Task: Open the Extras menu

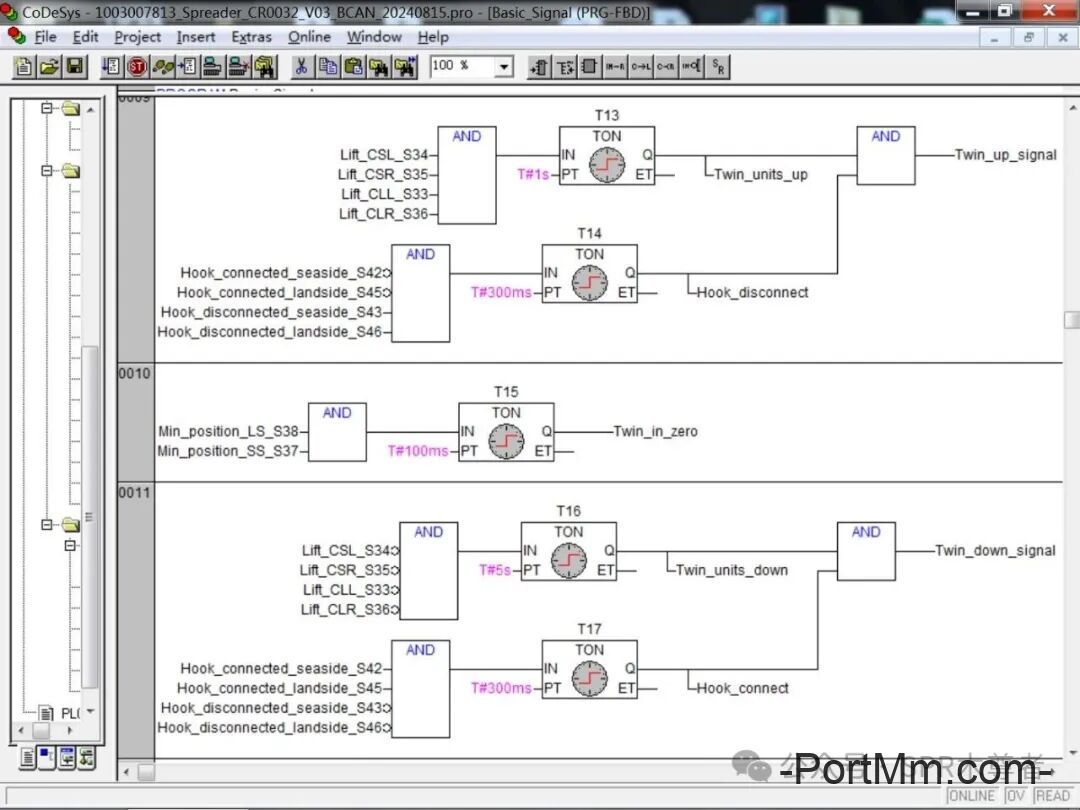Action: click(251, 37)
